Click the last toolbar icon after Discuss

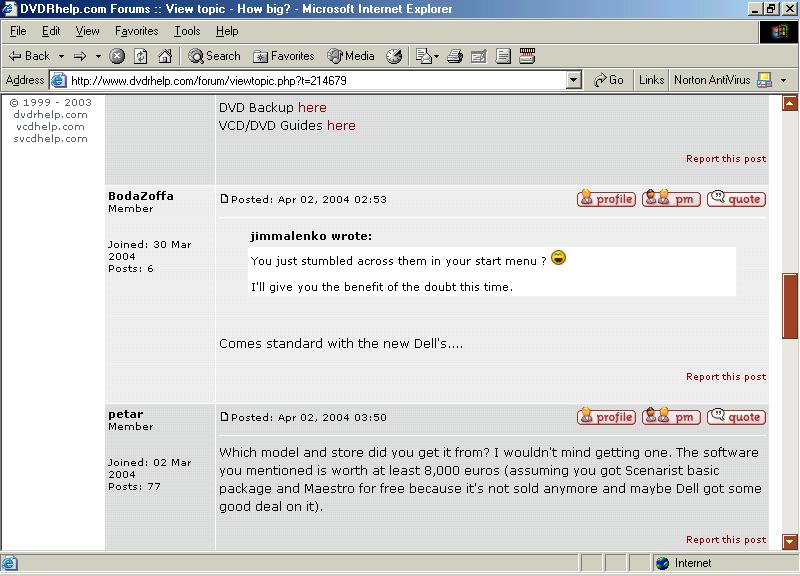pos(527,56)
